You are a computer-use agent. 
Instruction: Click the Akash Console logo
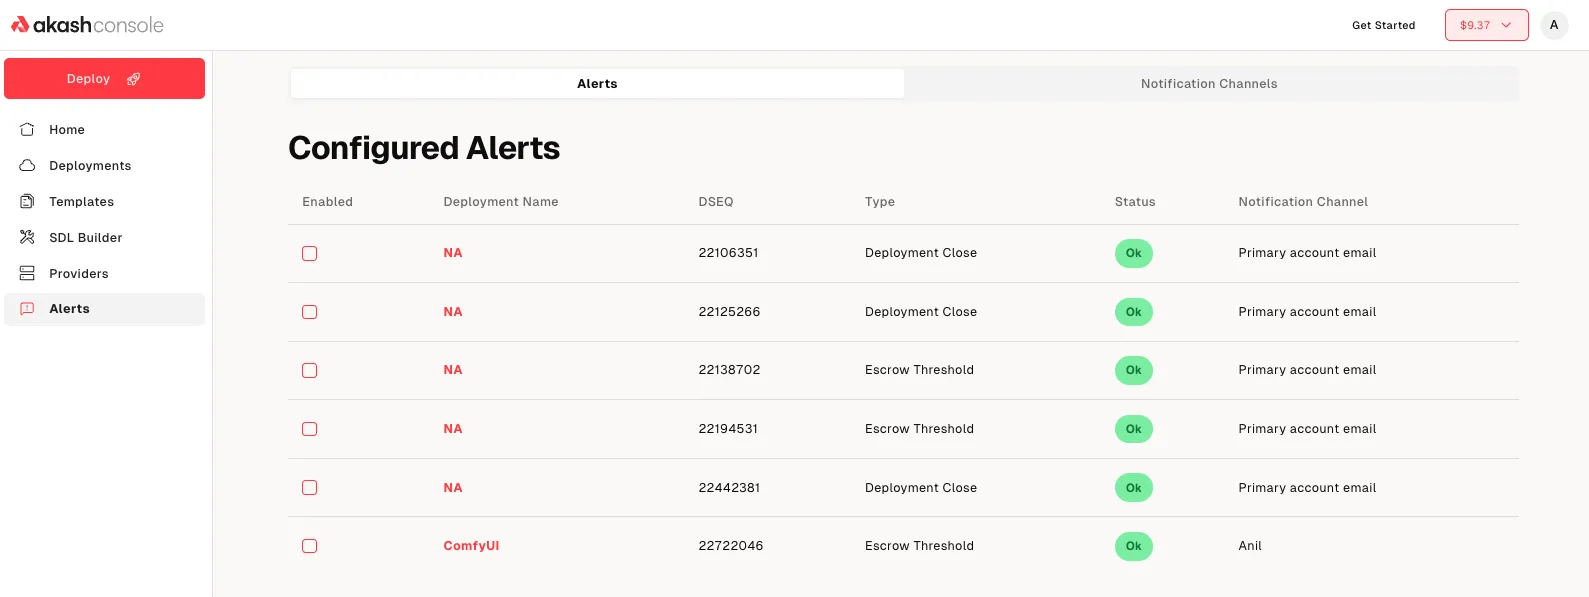87,25
